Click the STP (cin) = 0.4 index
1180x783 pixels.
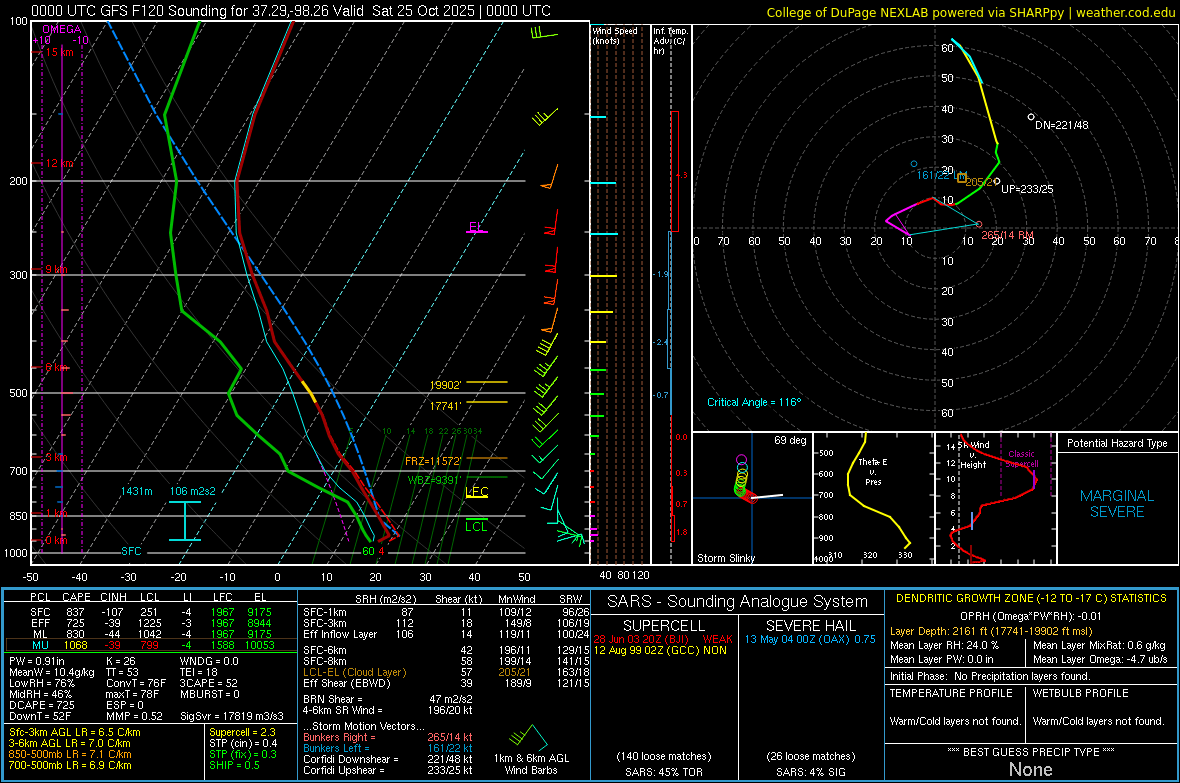[243, 743]
